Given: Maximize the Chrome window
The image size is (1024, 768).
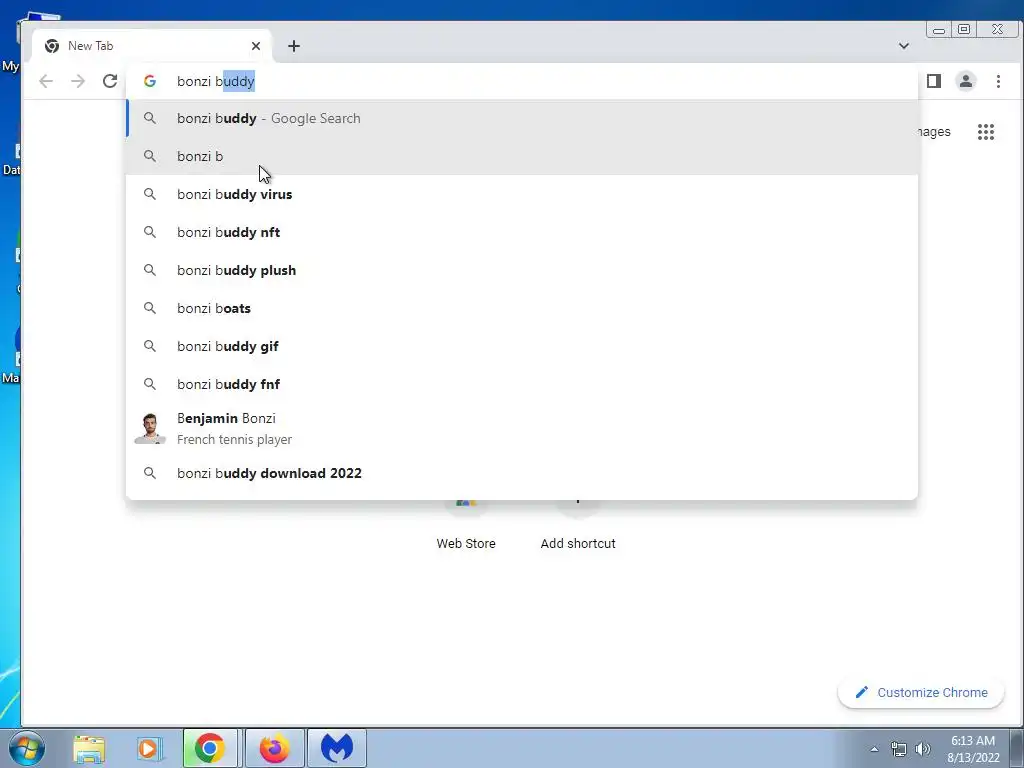Looking at the screenshot, I should coord(964,29).
